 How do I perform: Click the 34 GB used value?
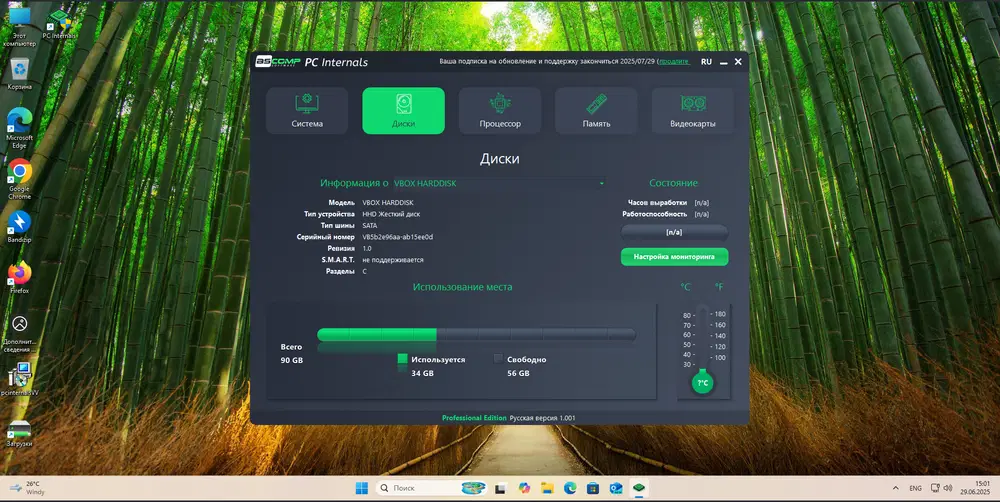click(x=422, y=373)
